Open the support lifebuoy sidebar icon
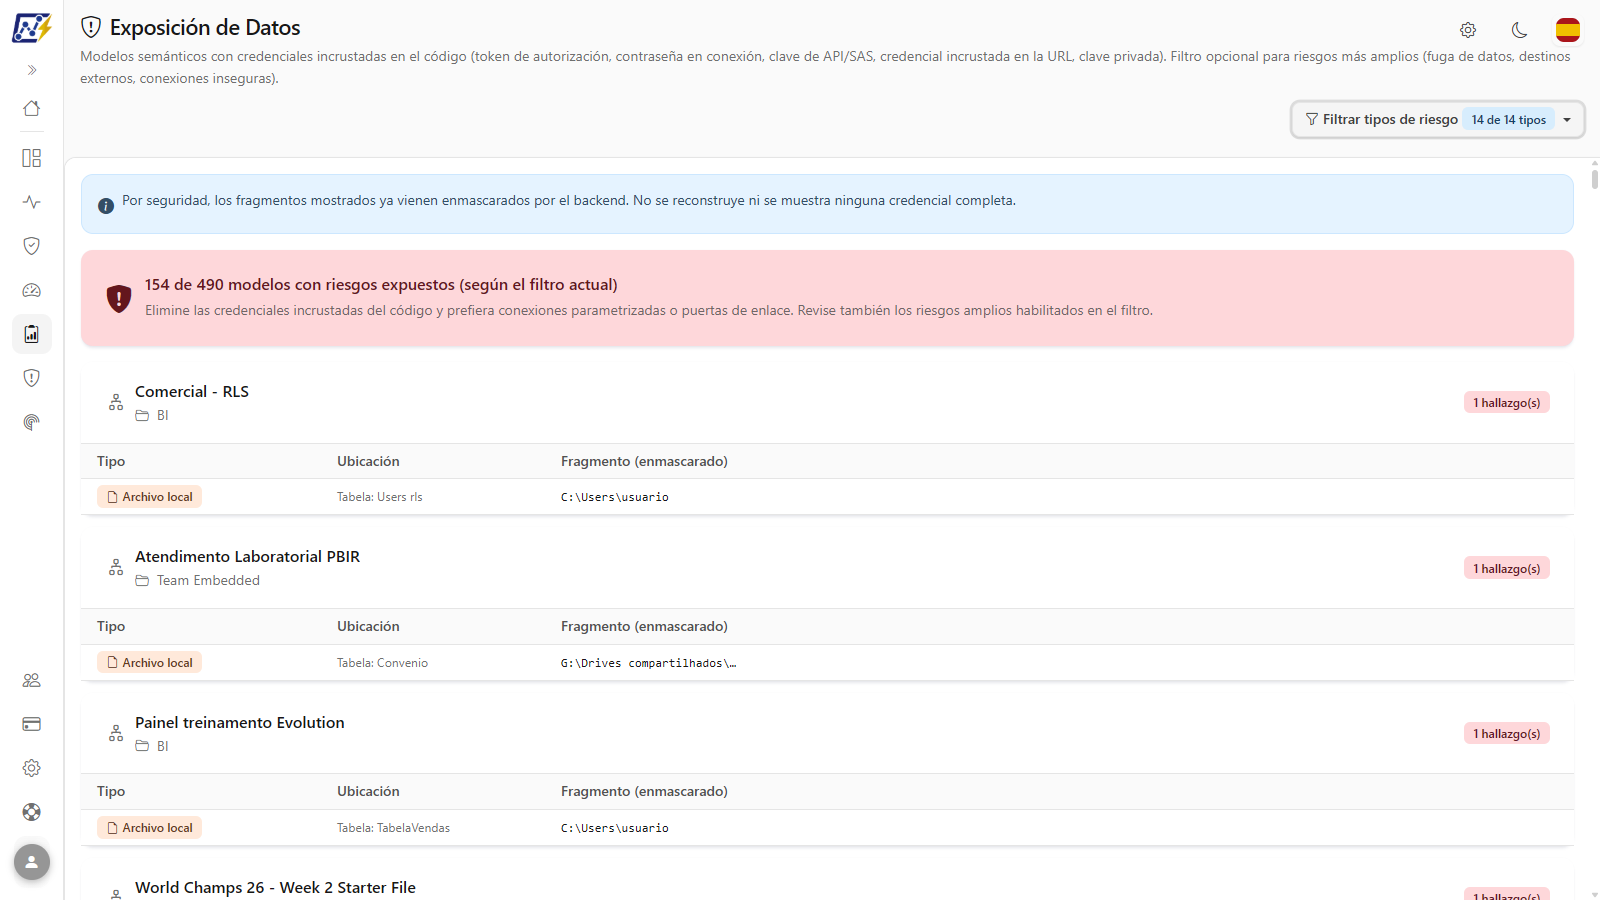The image size is (1600, 900). coord(32,812)
